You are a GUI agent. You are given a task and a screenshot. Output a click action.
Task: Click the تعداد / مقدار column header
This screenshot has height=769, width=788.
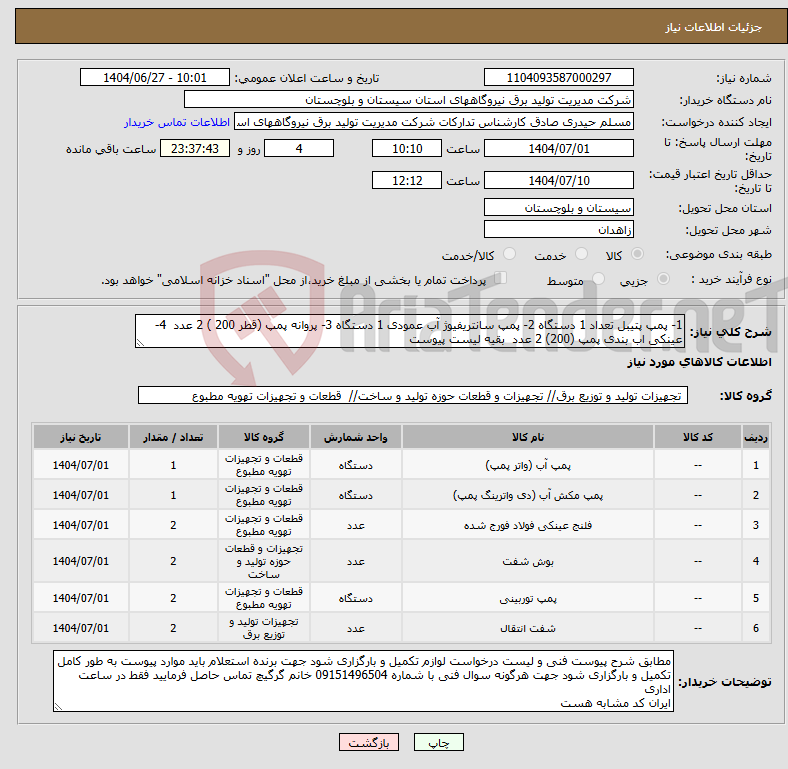point(173,437)
